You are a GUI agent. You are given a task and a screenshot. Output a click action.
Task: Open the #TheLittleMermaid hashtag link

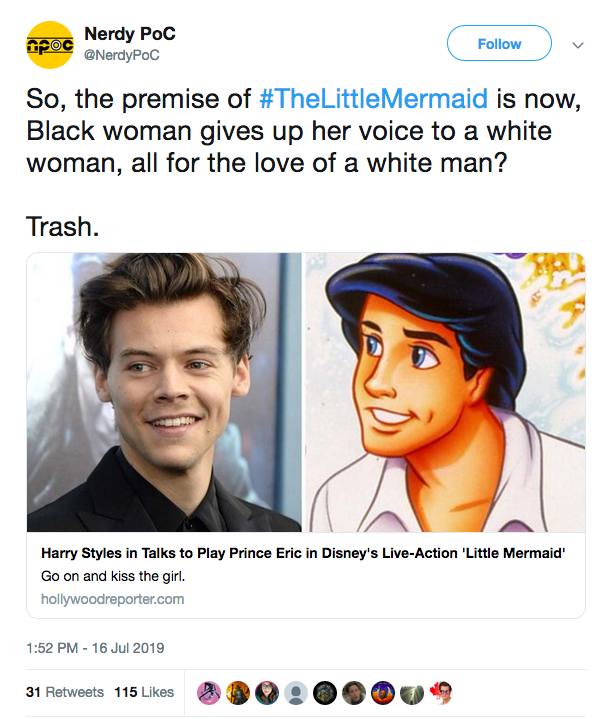374,99
